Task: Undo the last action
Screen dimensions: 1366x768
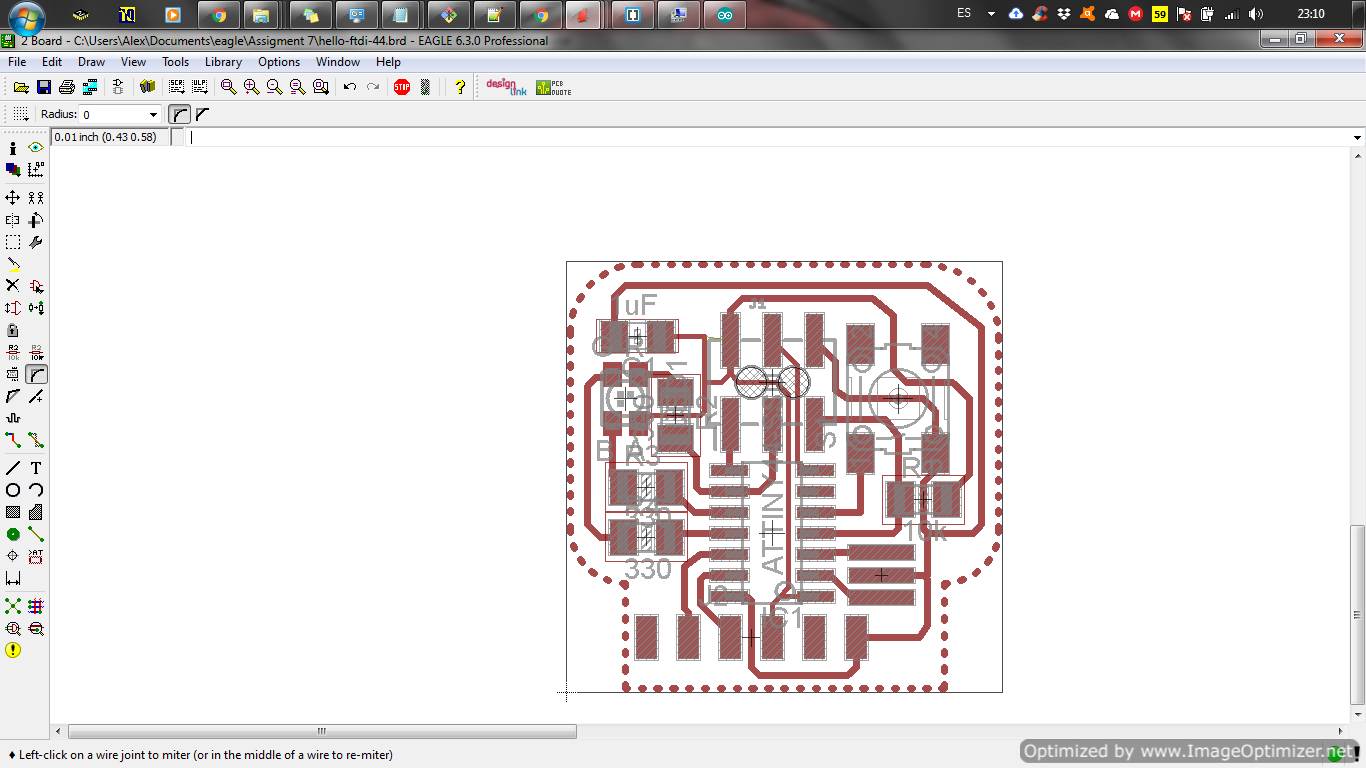Action: tap(350, 87)
